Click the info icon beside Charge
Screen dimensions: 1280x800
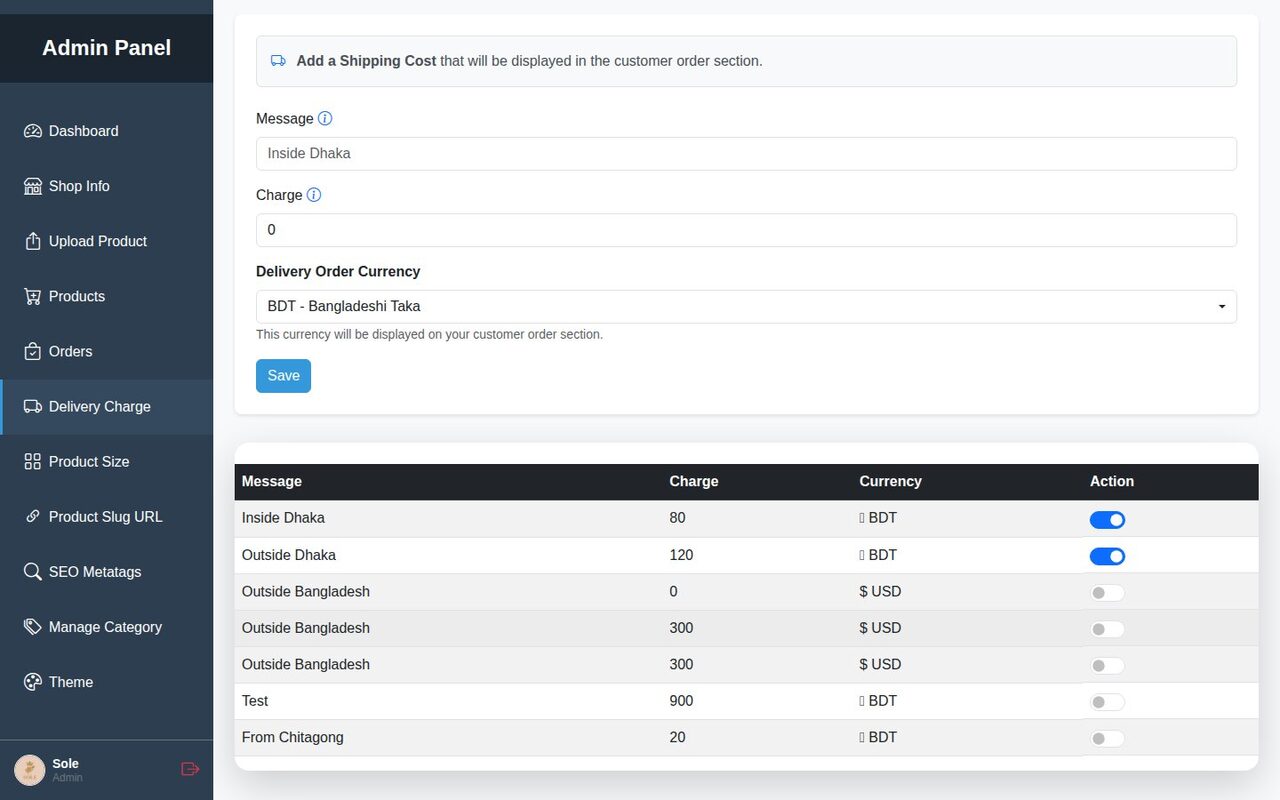[x=314, y=195]
